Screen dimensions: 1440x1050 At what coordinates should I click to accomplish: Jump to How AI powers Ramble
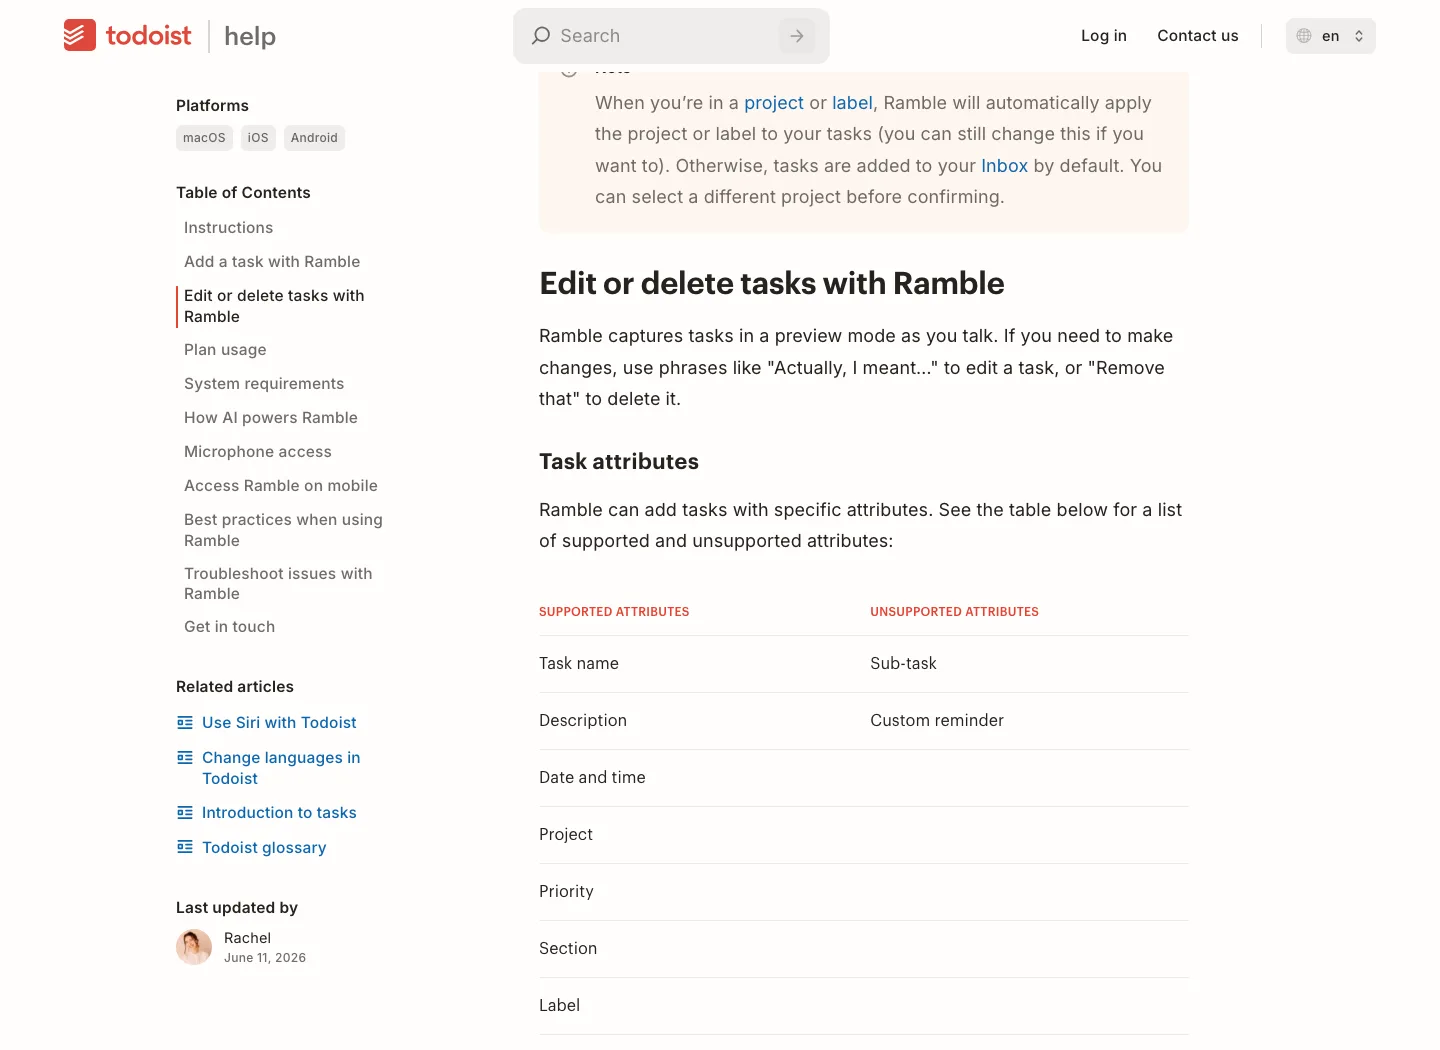coord(271,418)
